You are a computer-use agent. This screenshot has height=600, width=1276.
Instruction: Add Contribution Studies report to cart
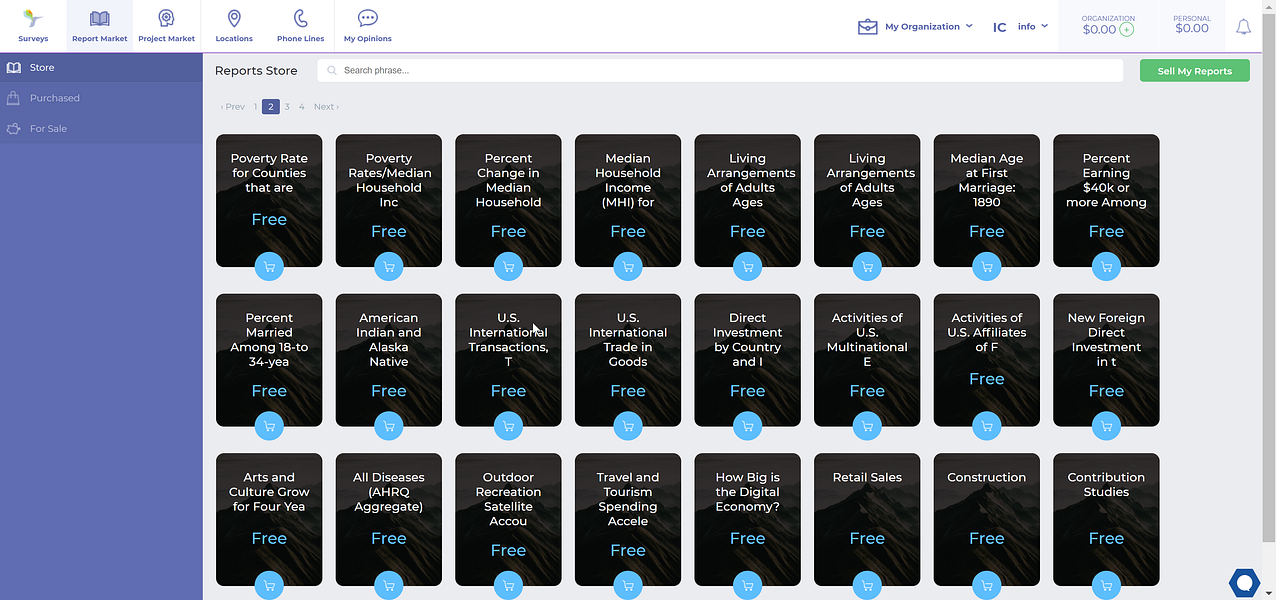pyautogui.click(x=1106, y=585)
